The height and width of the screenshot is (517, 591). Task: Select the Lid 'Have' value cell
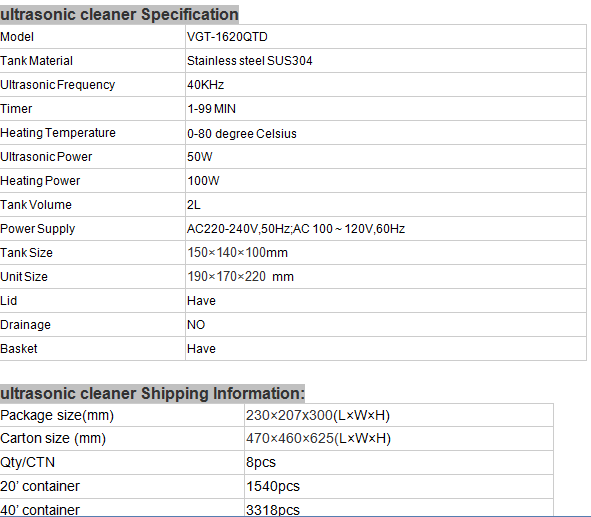tap(386, 301)
